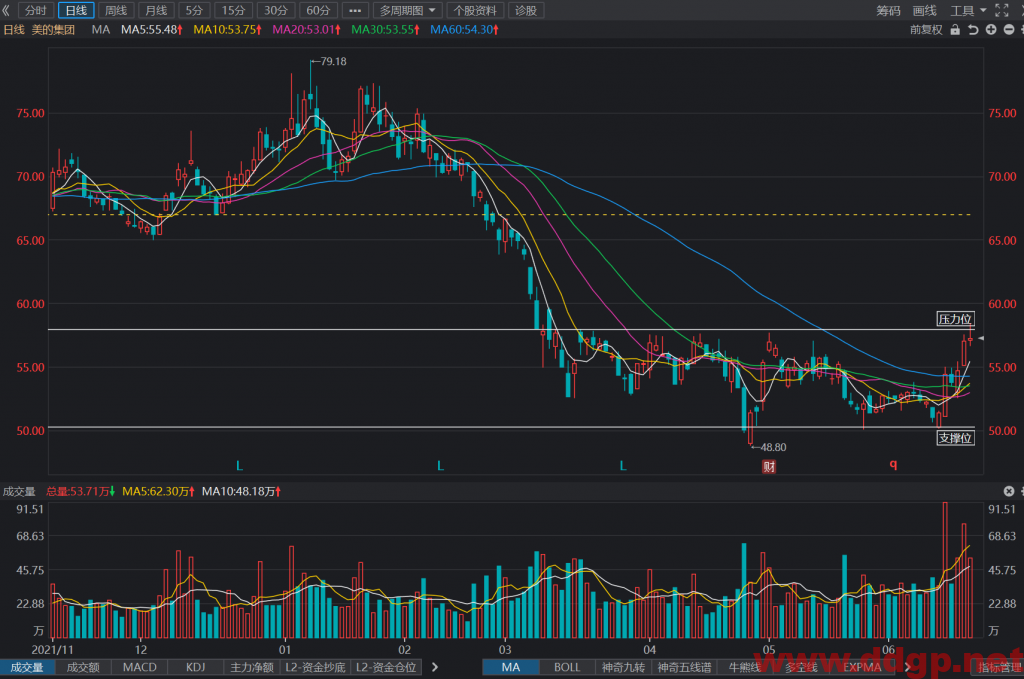Click the undo arrow icon in chart header
The width and height of the screenshot is (1024, 679).
click(973, 29)
